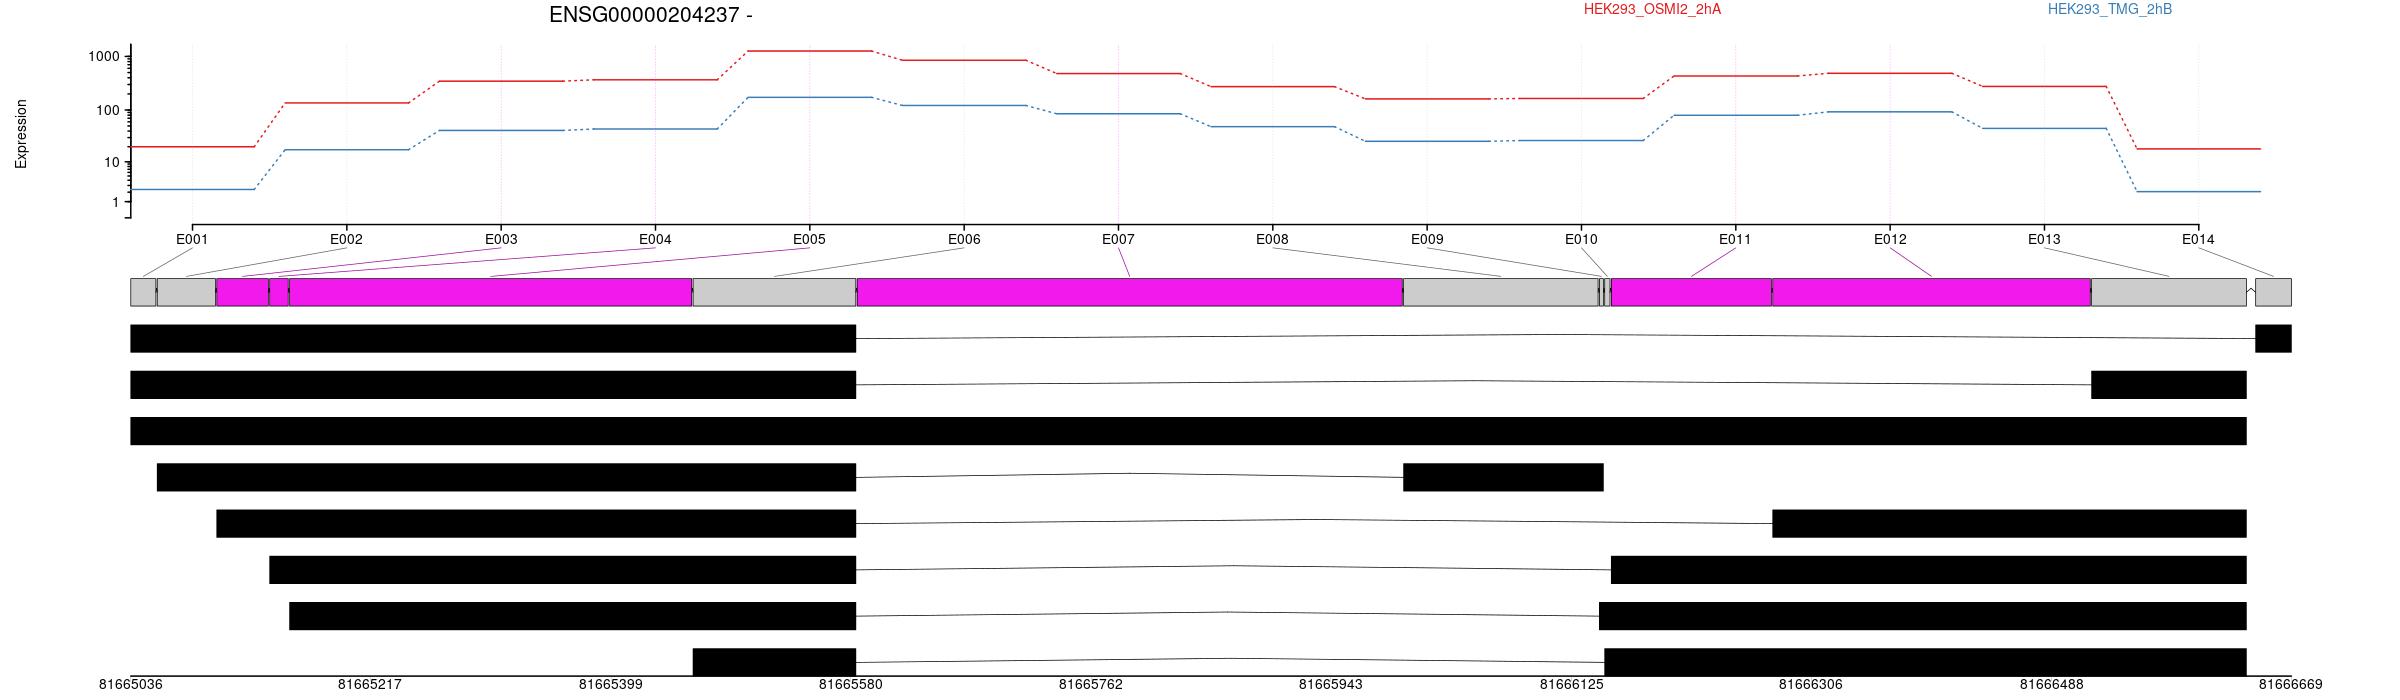Click the small black exon at top-right transcript
The height and width of the screenshot is (700, 2400).
[x=2273, y=338]
